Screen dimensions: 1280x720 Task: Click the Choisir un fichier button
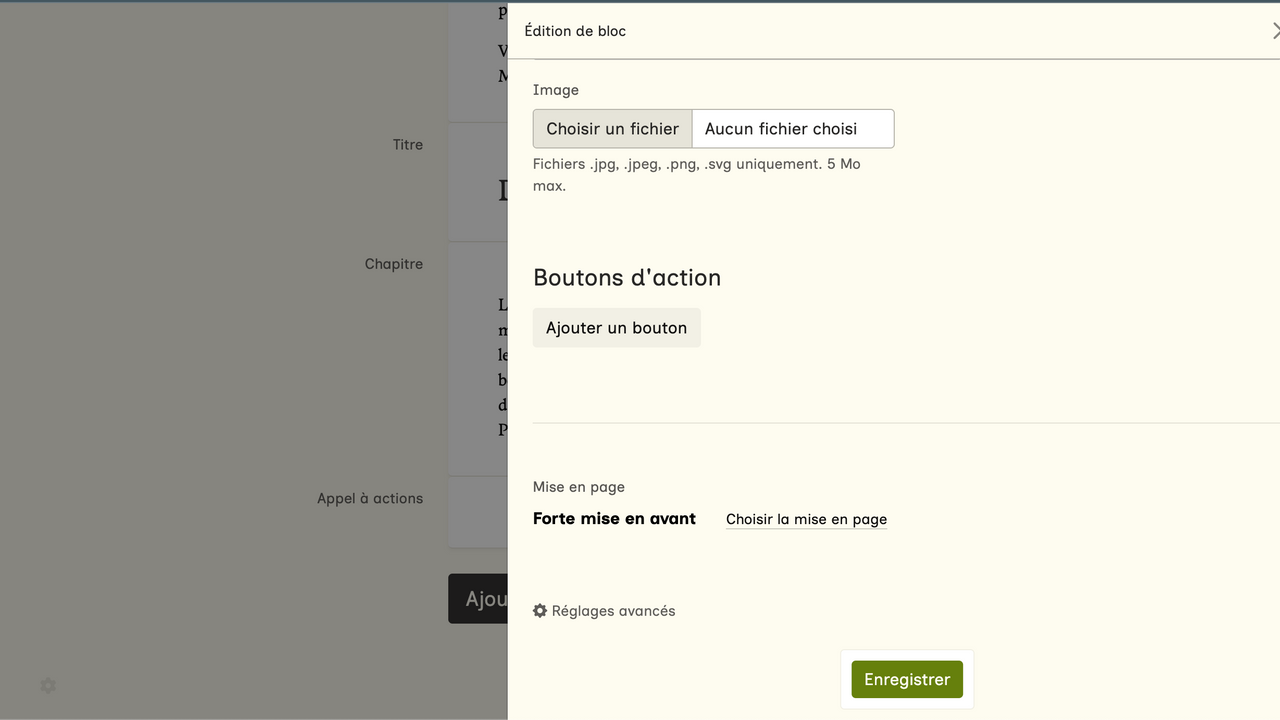(612, 129)
